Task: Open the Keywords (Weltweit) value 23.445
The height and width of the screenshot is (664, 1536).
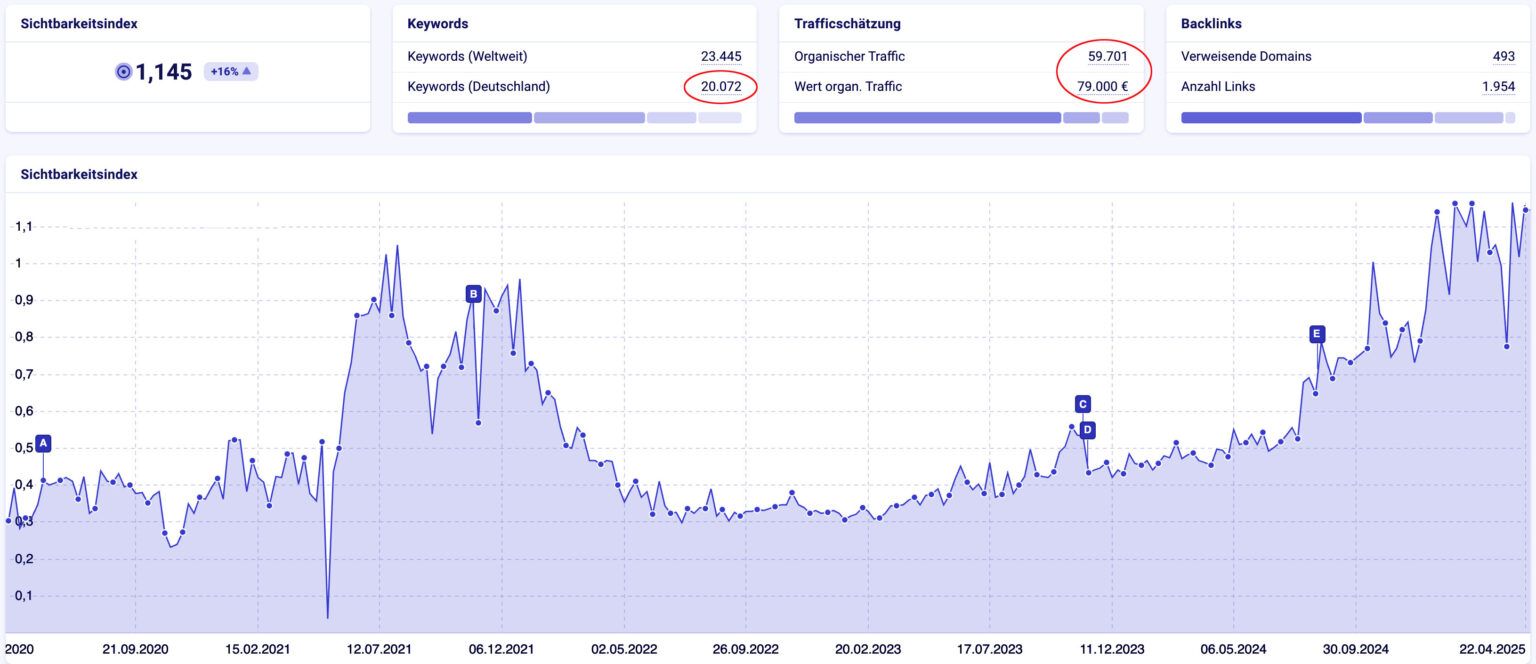Action: (x=721, y=57)
